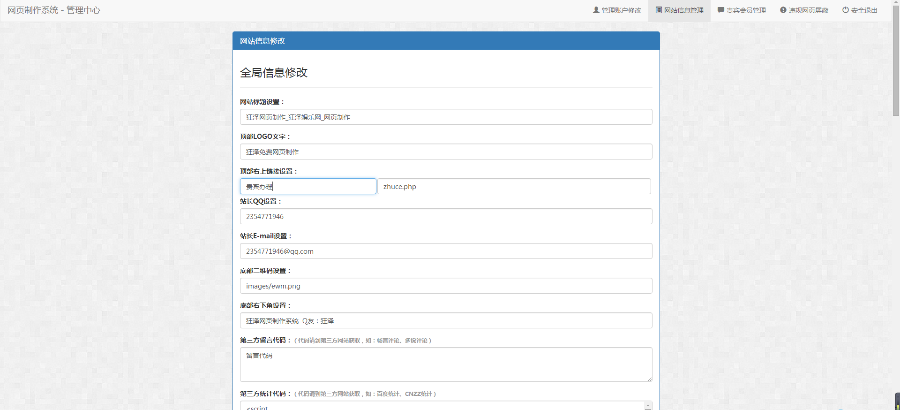Click the 顶部LOGO文字 input field
This screenshot has width=900, height=410.
[445, 152]
